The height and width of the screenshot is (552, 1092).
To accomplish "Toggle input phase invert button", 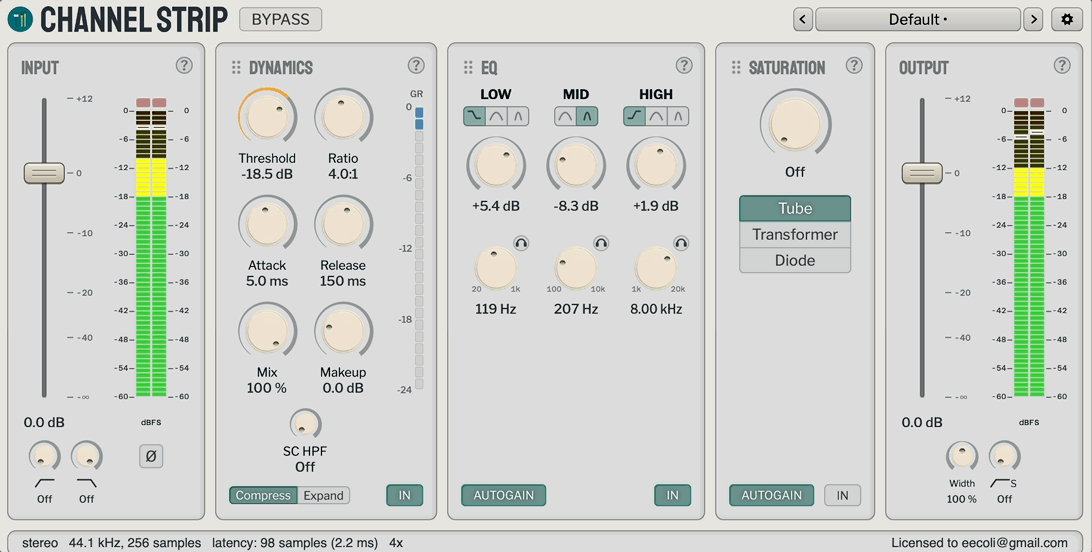I will tap(150, 456).
